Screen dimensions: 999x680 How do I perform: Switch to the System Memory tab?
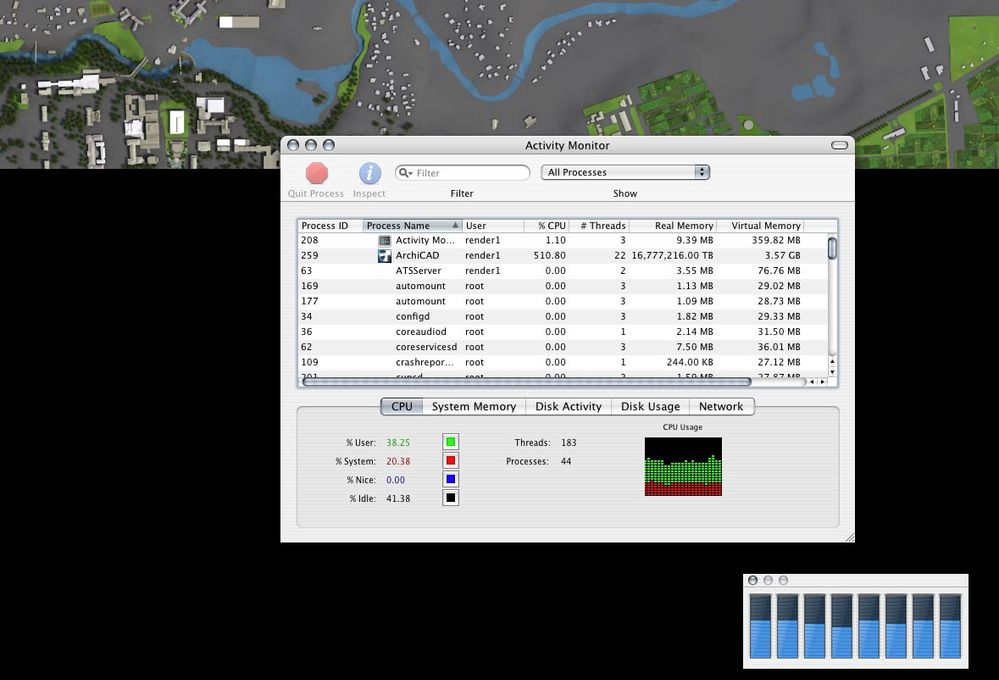[473, 407]
